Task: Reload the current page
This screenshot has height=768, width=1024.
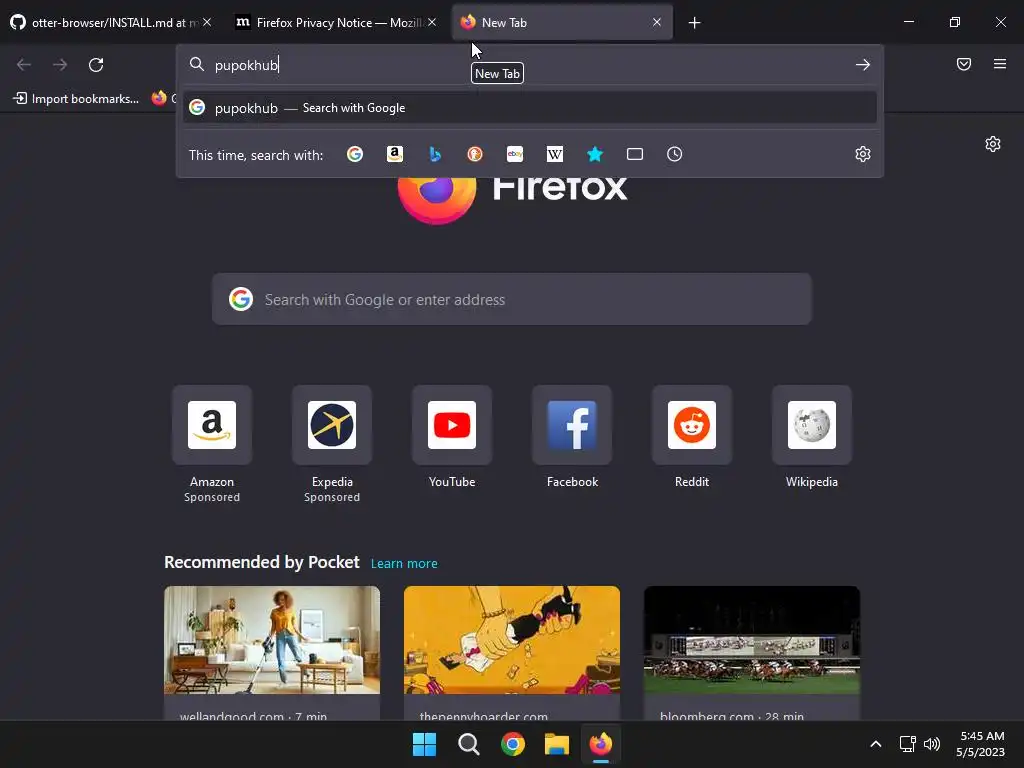Action: pyautogui.click(x=96, y=65)
